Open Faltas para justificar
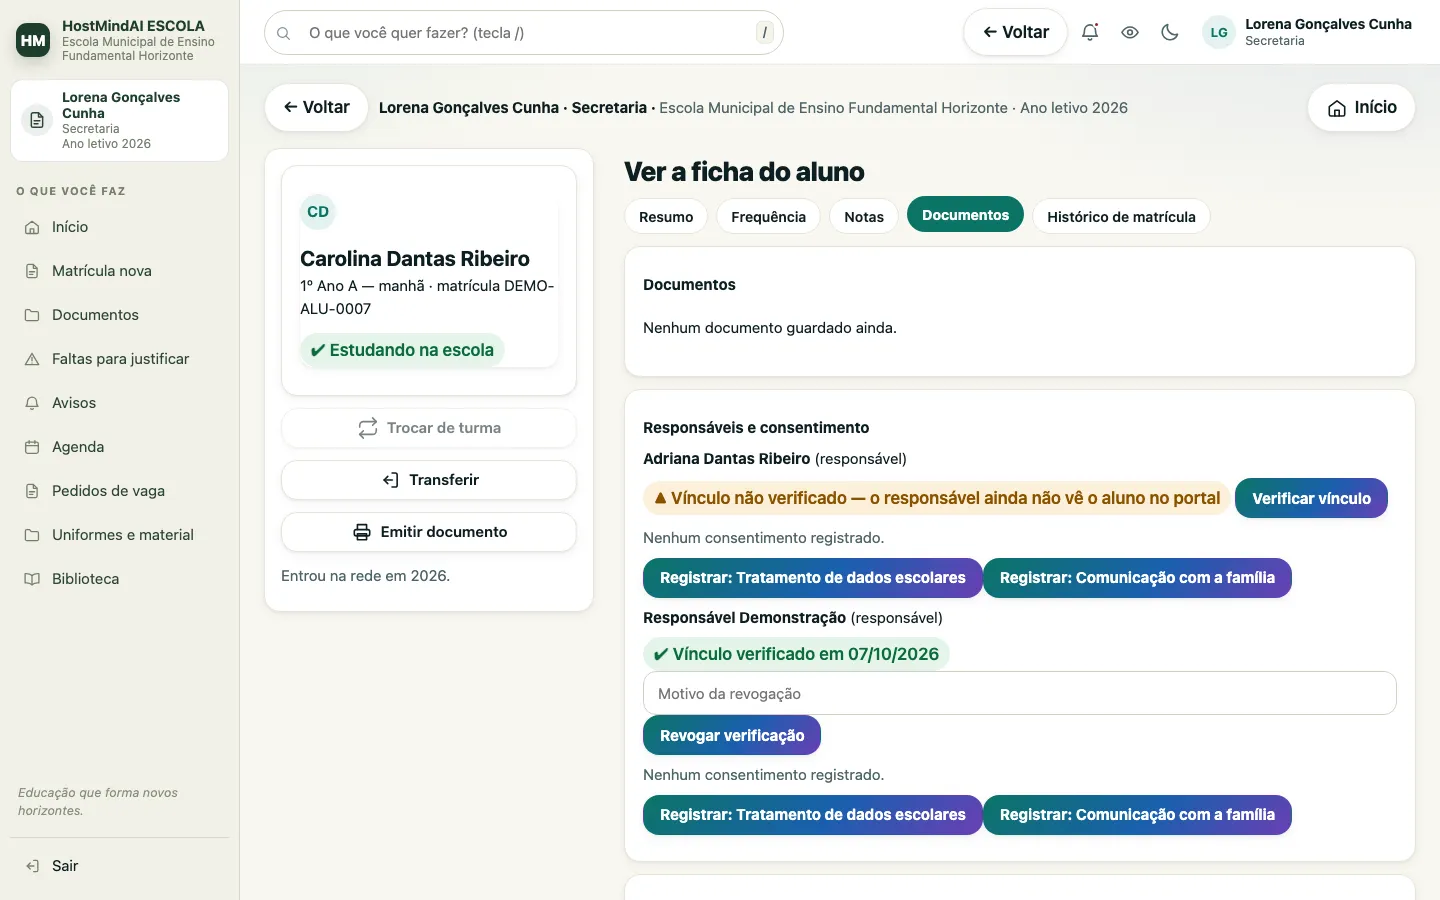Screen dimensions: 1440x900 119,359
